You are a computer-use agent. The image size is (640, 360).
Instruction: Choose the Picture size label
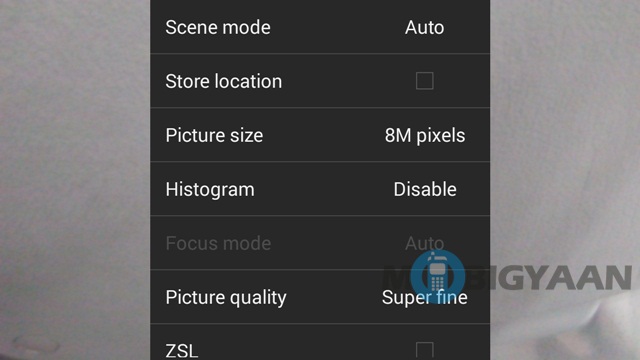[214, 136]
